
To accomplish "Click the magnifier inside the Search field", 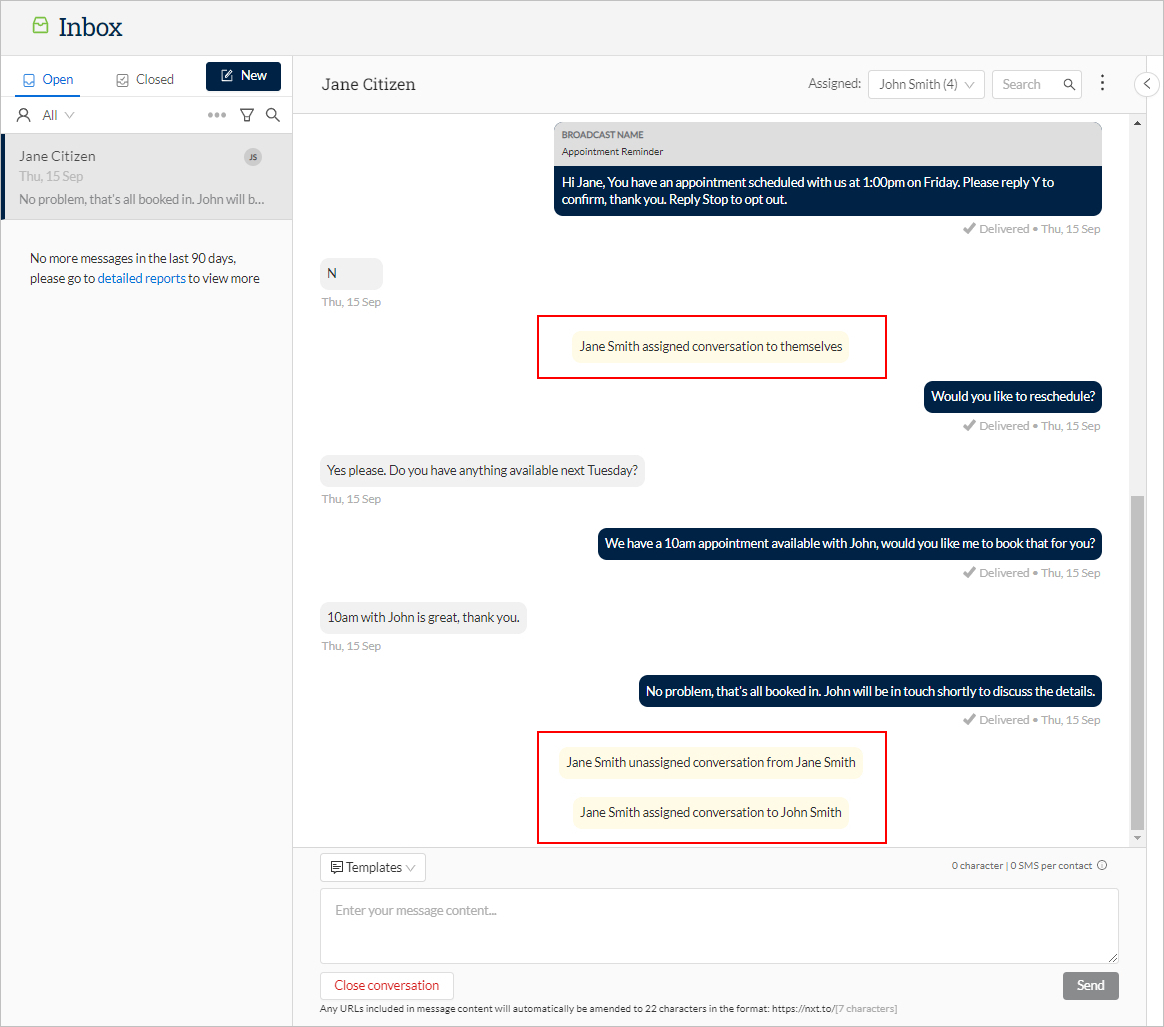I will point(1068,84).
